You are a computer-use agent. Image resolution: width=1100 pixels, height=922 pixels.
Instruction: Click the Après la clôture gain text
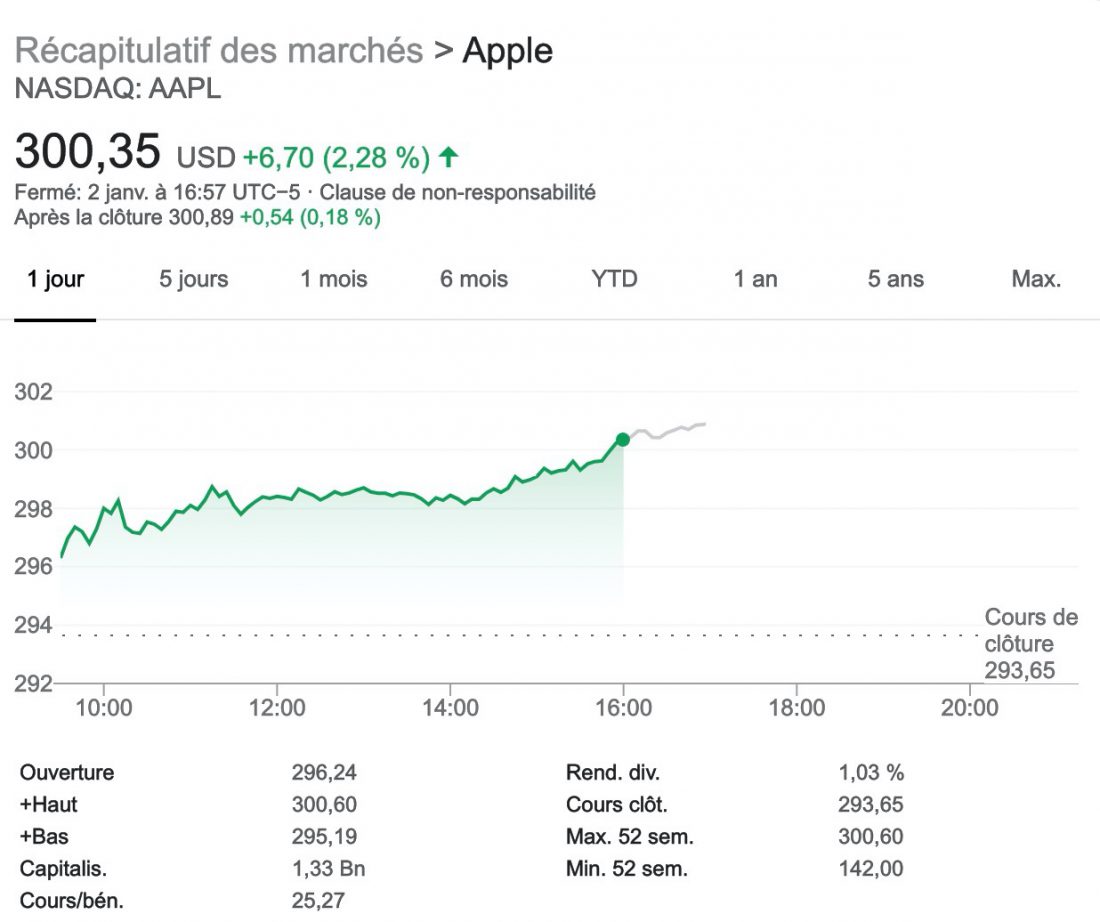click(x=310, y=218)
